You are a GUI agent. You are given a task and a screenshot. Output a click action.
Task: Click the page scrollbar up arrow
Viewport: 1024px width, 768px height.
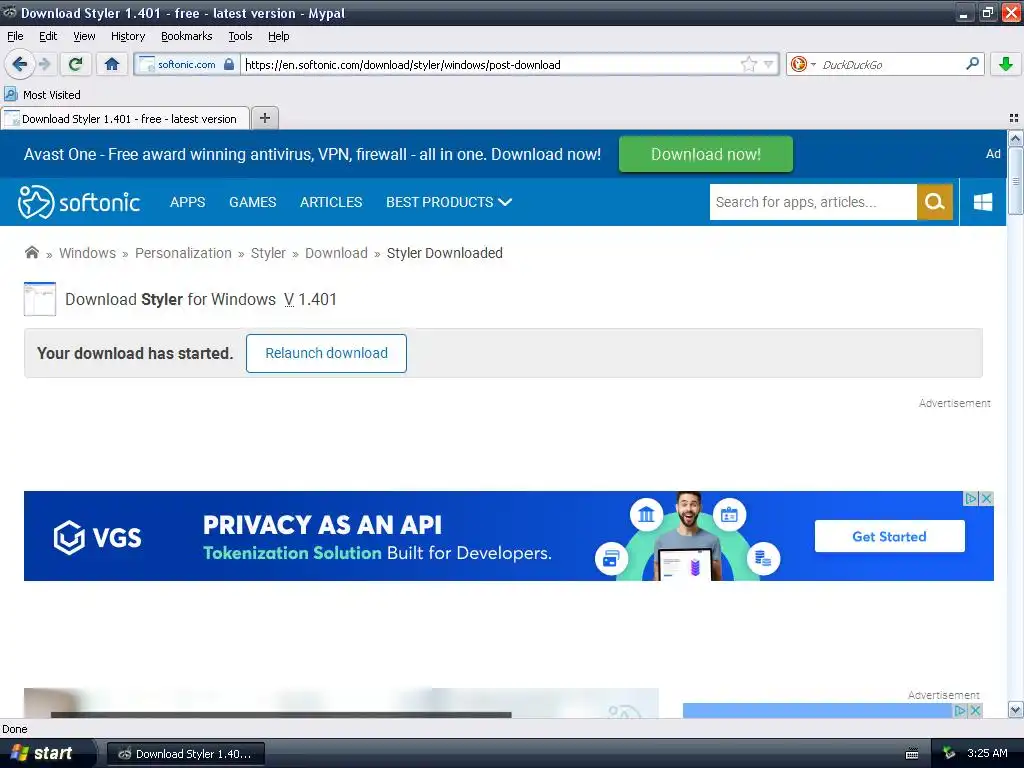click(x=1016, y=138)
